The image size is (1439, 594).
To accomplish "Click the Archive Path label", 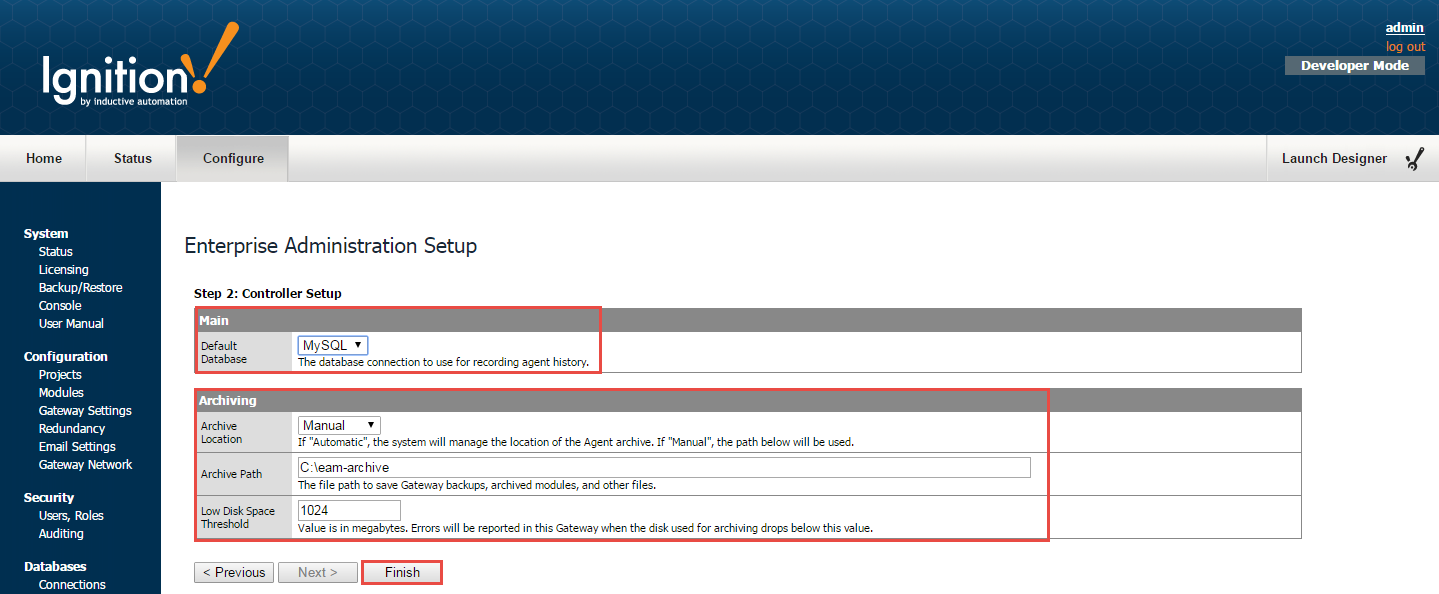I will [231, 474].
